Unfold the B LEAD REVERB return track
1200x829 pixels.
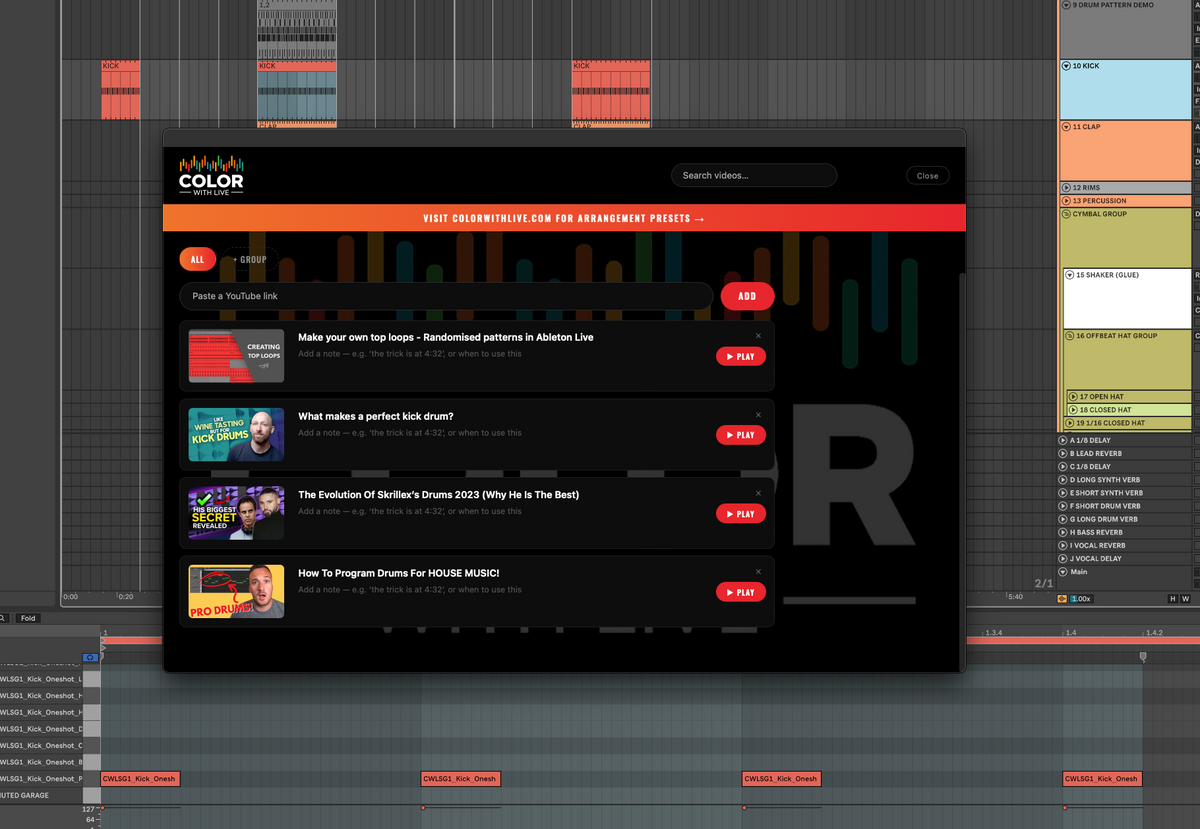pyautogui.click(x=1063, y=453)
